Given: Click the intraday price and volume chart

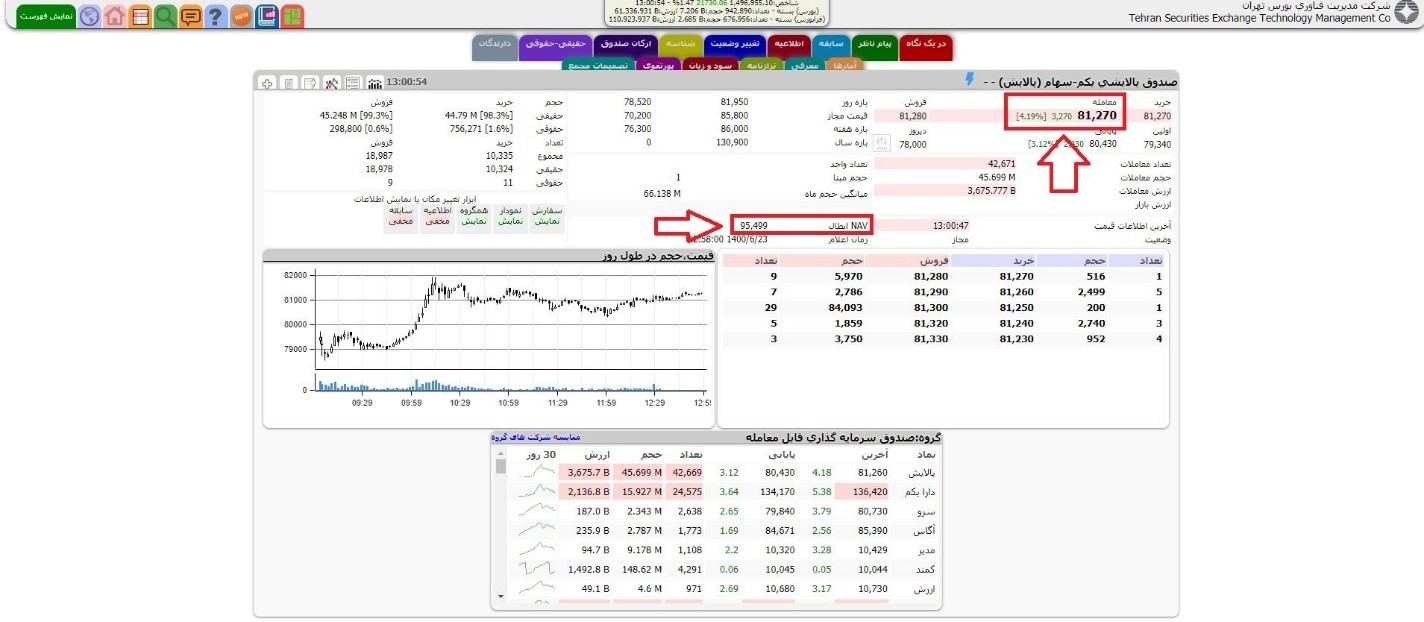Looking at the screenshot, I should click(x=489, y=337).
